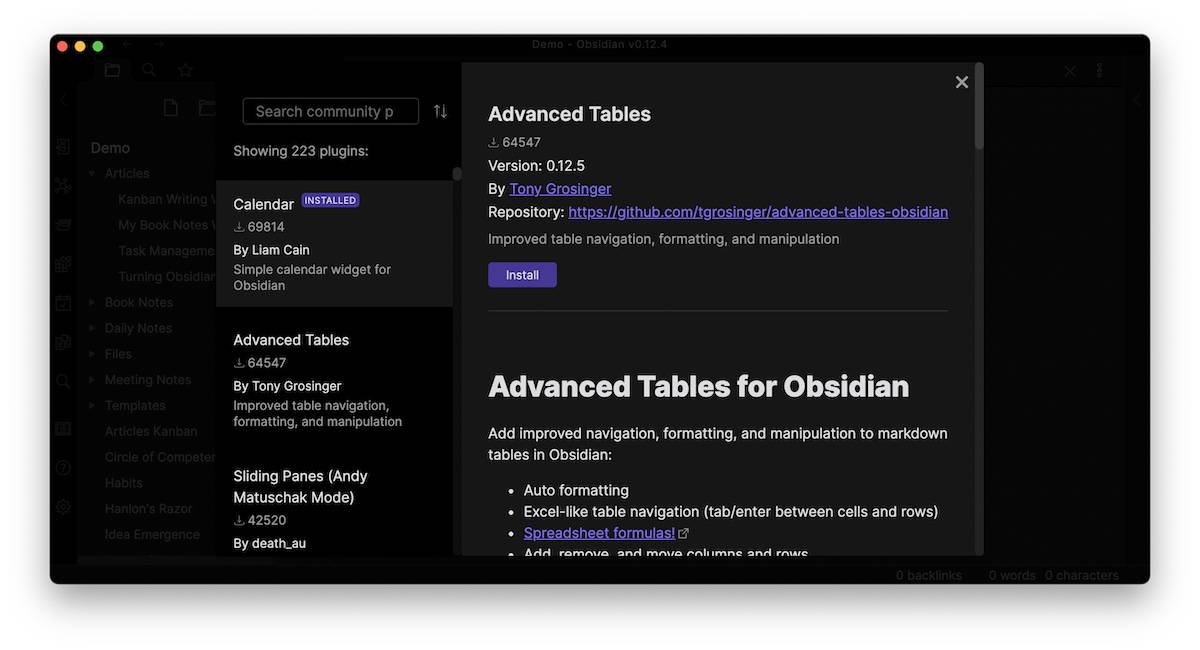Open today's daily note calendar icon
Screen dimensions: 1200x650
click(x=63, y=303)
